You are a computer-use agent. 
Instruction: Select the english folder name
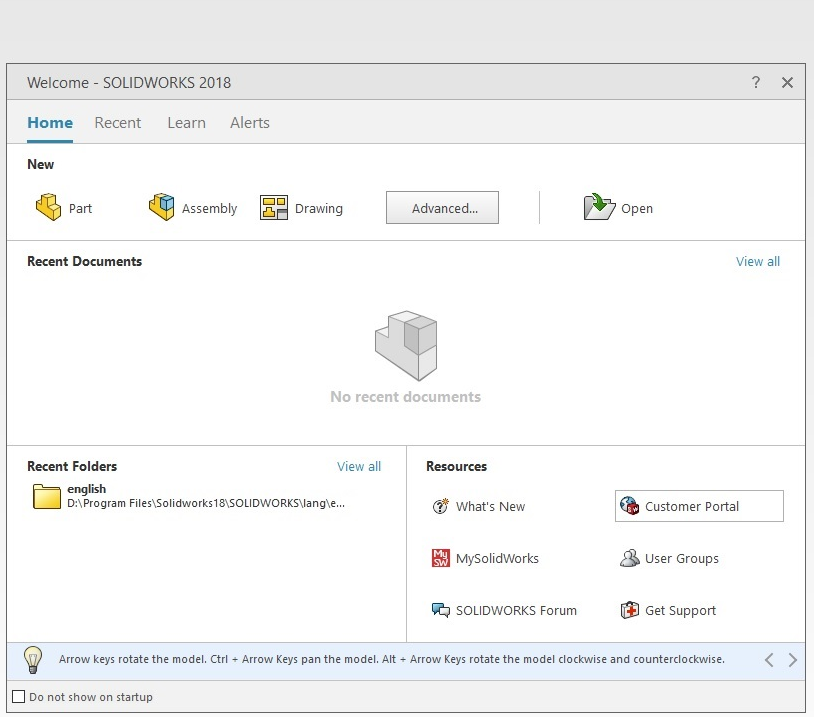[x=87, y=489]
